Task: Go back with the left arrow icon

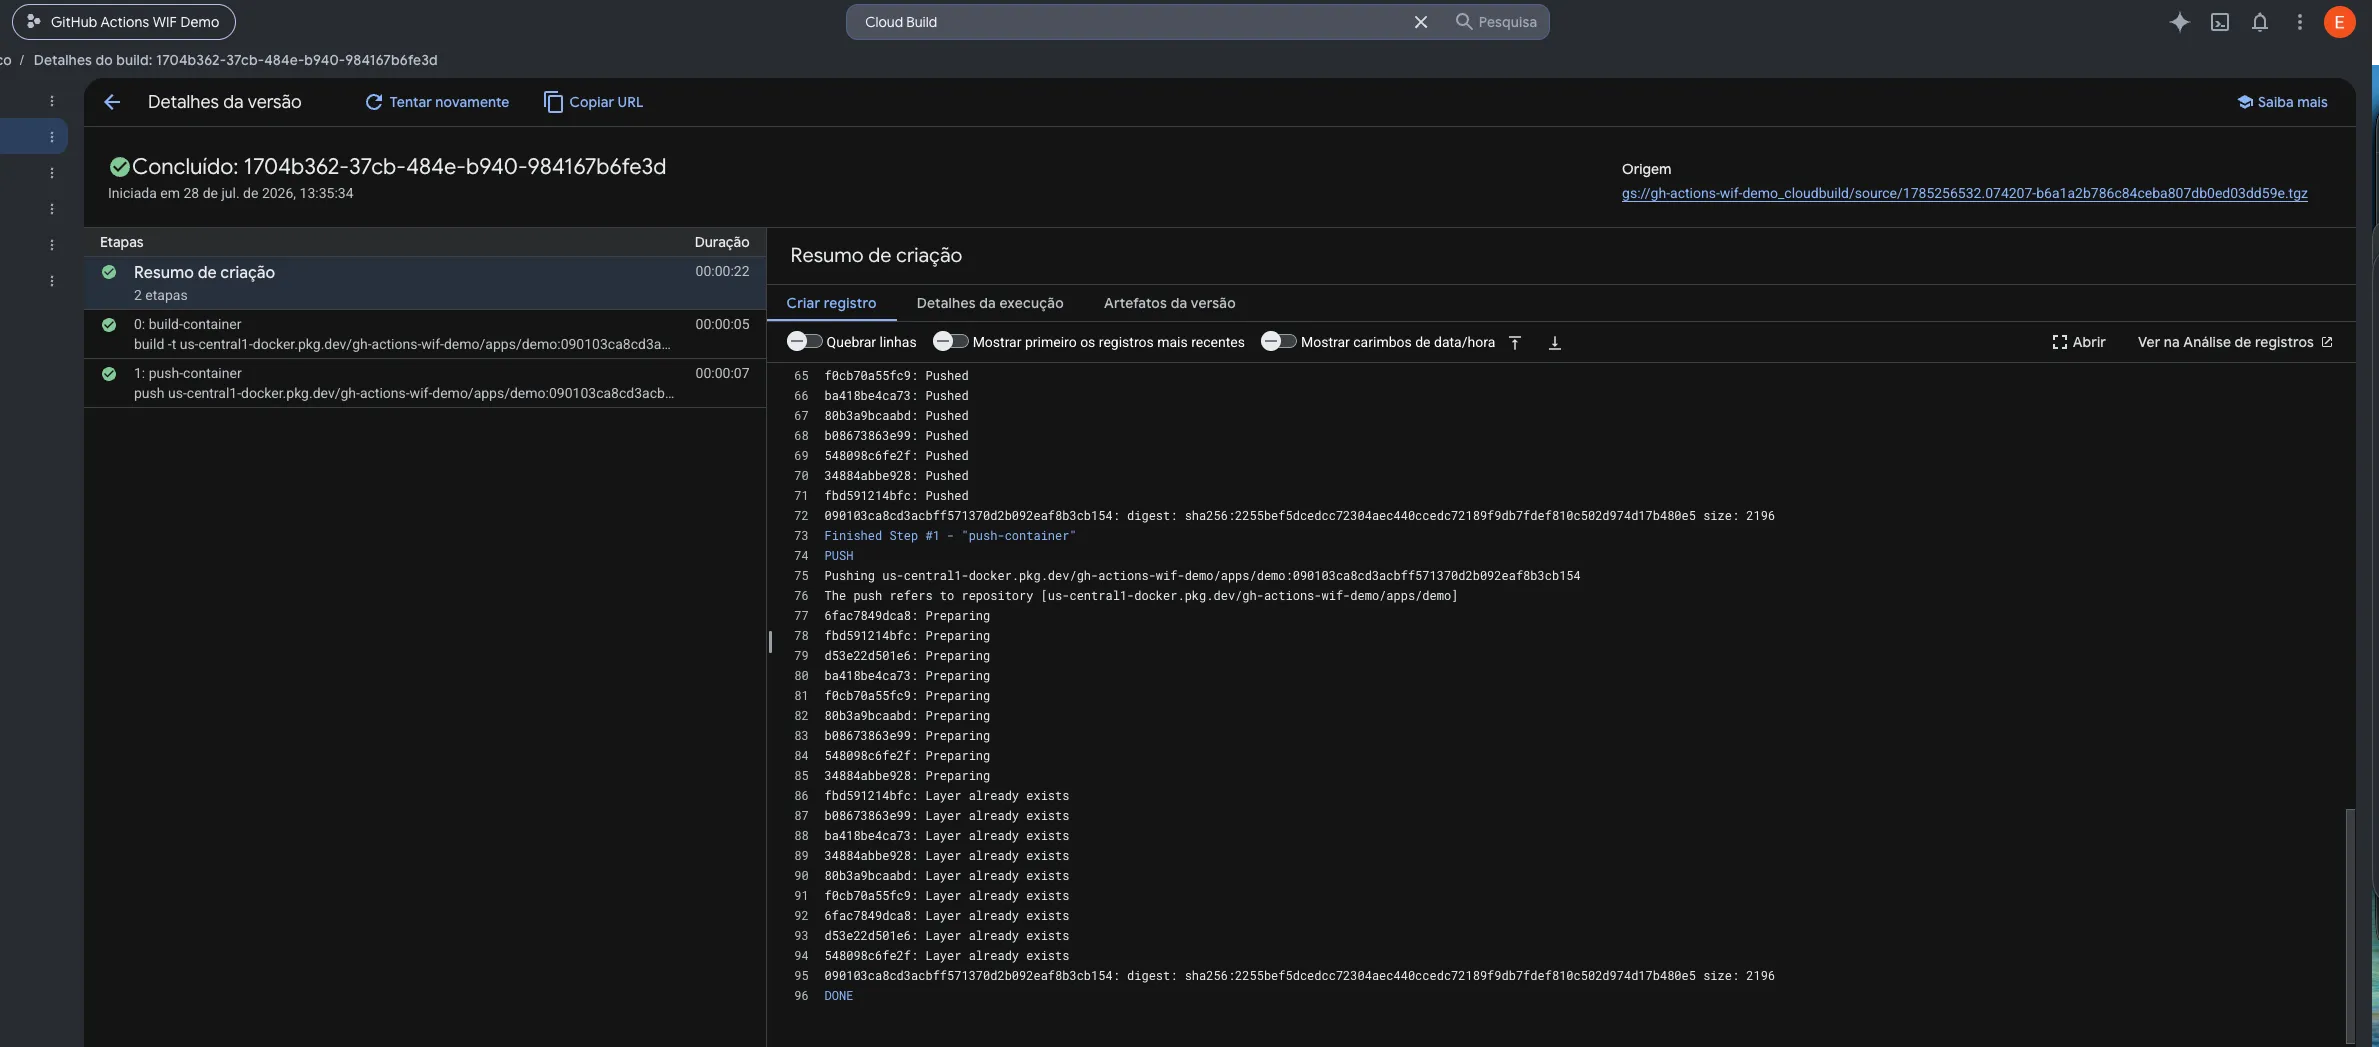Action: pyautogui.click(x=112, y=102)
